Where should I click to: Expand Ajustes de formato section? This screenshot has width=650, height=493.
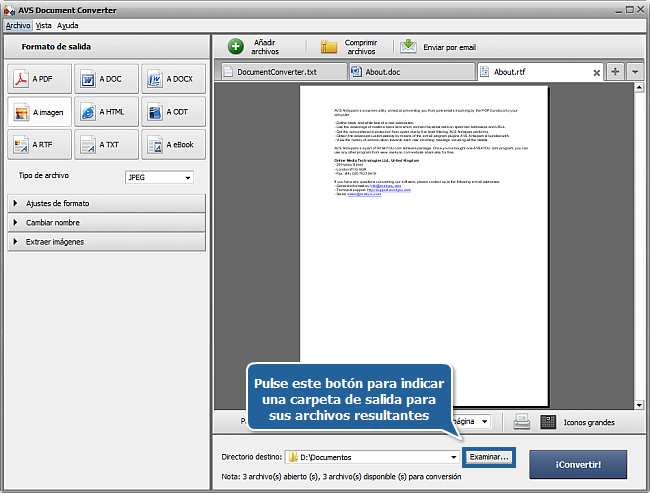pos(107,204)
